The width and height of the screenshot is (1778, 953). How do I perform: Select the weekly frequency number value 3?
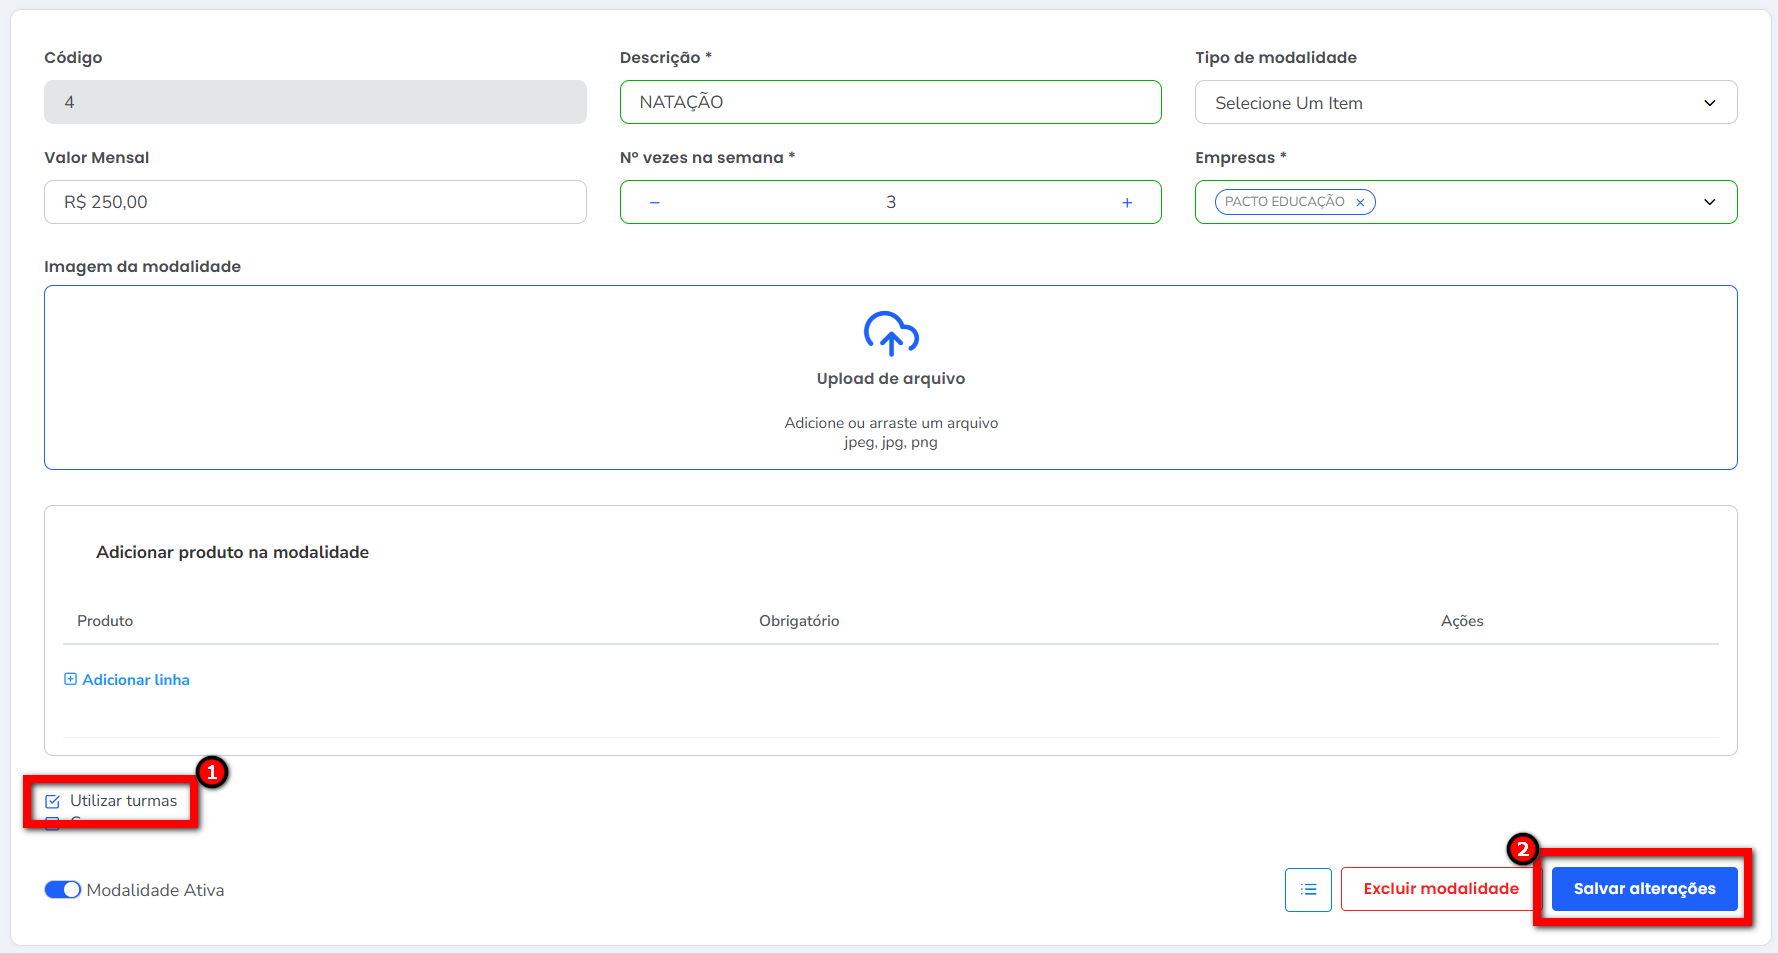890,202
